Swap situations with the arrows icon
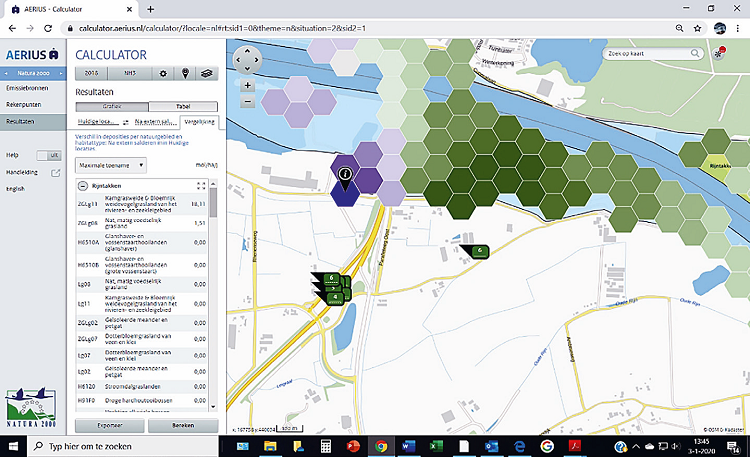750x457 pixels. pyautogui.click(x=126, y=121)
